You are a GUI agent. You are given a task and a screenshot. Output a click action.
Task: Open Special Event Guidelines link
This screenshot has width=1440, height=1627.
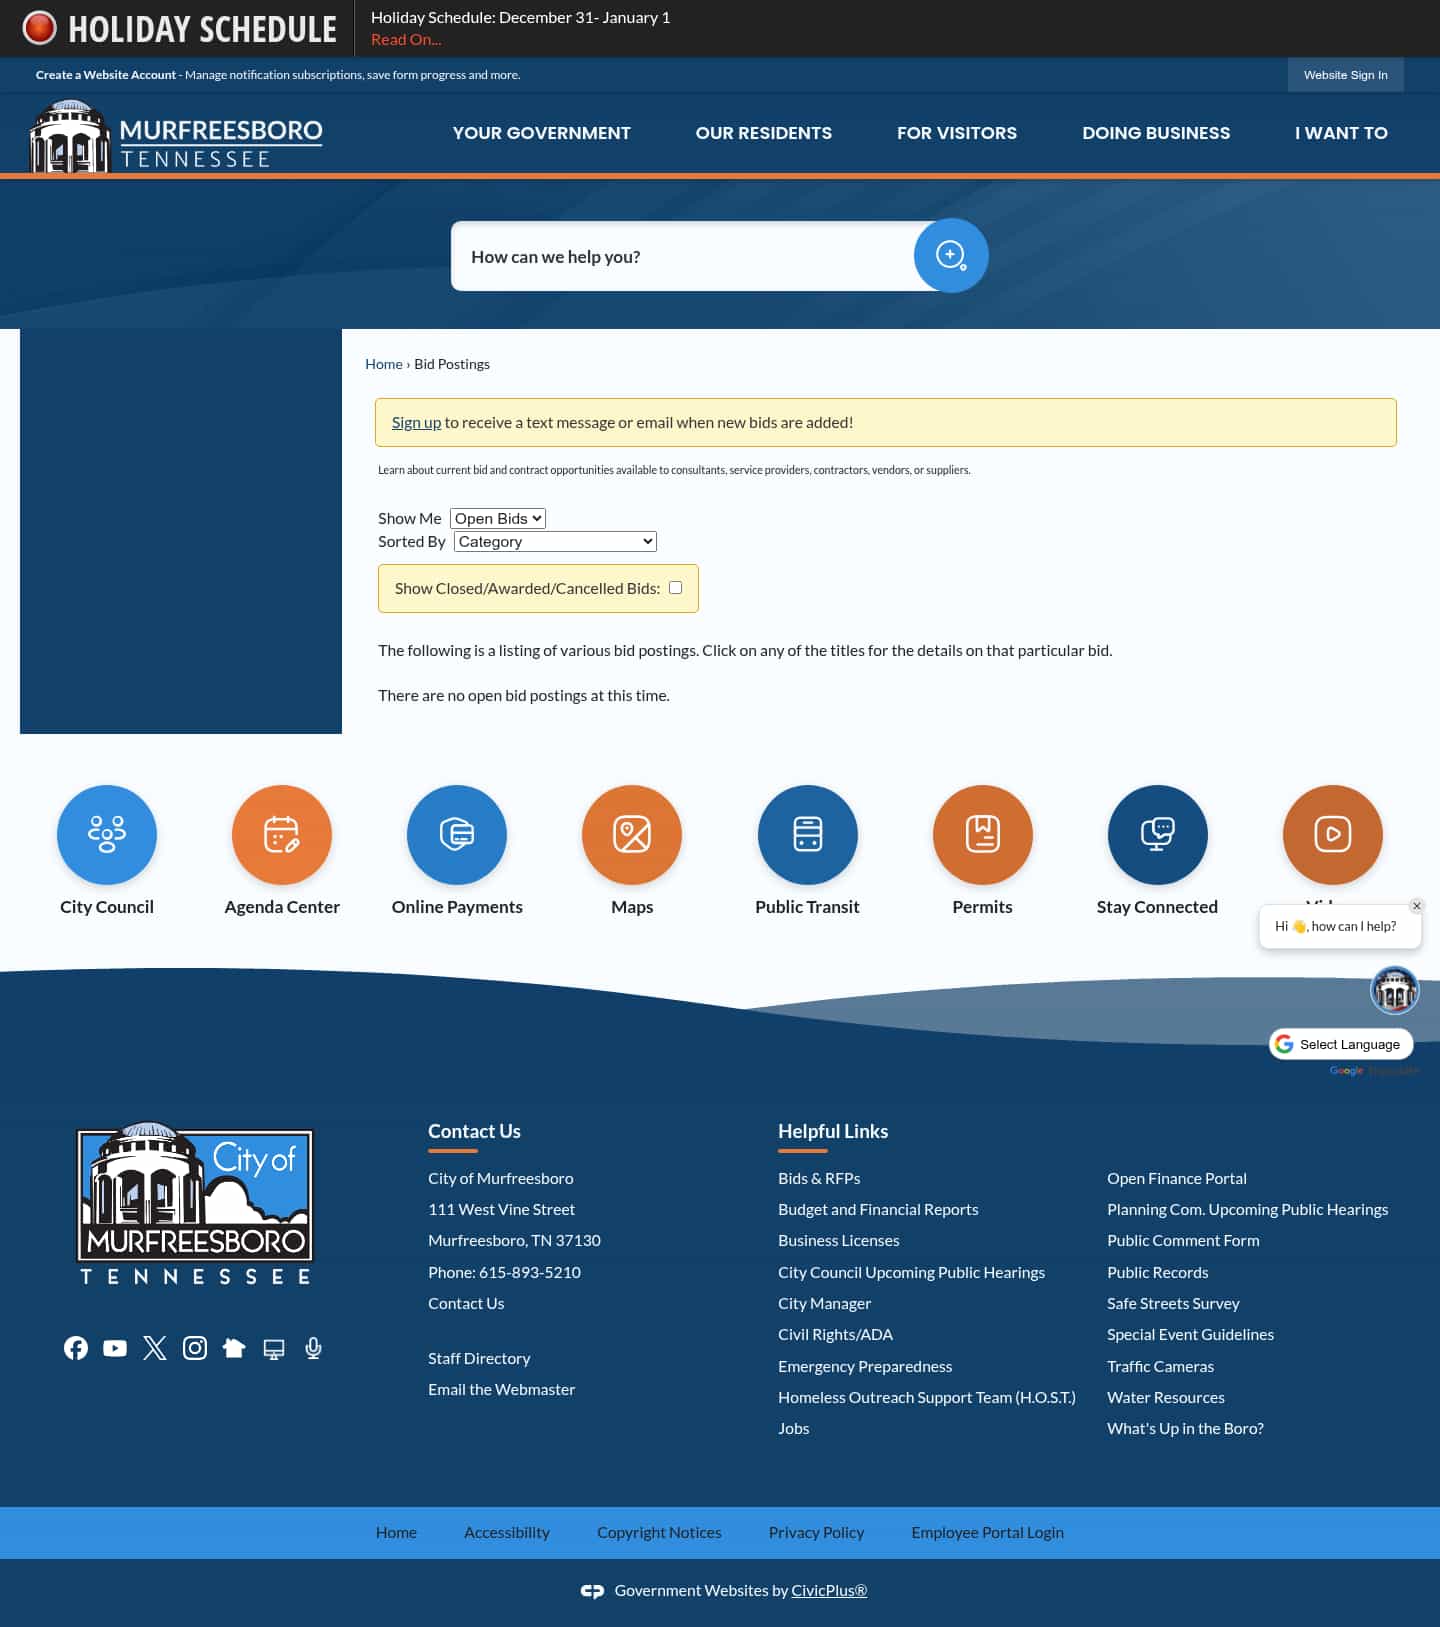click(x=1190, y=1334)
